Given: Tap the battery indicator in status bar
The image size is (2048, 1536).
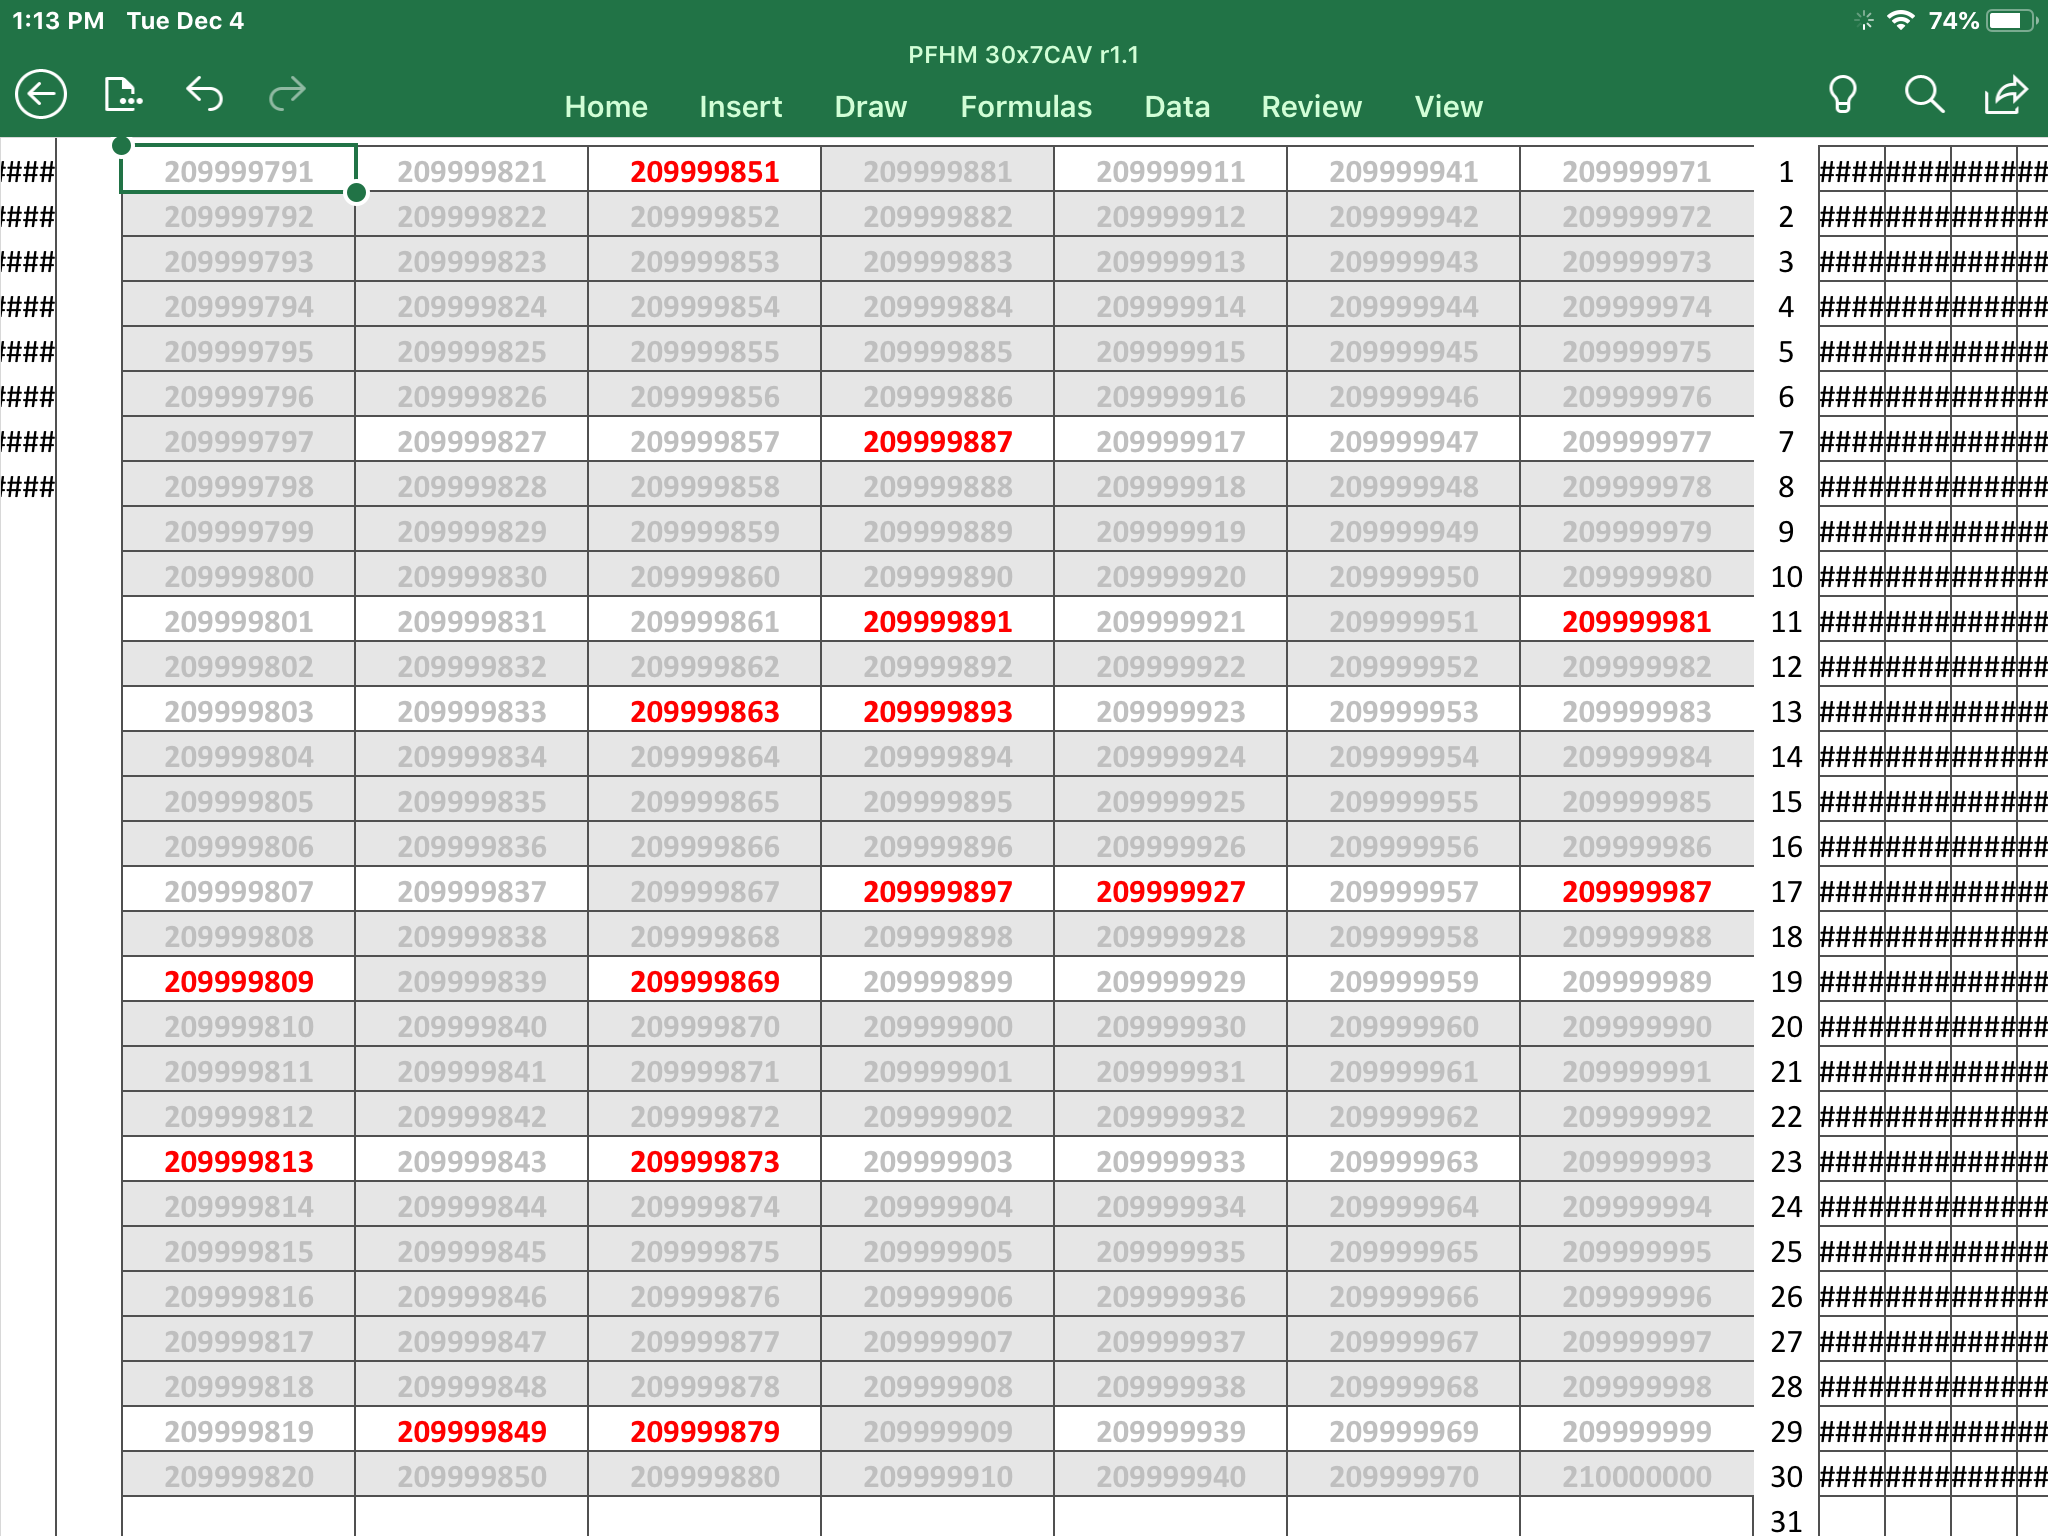Looking at the screenshot, I should pos(2010,21).
